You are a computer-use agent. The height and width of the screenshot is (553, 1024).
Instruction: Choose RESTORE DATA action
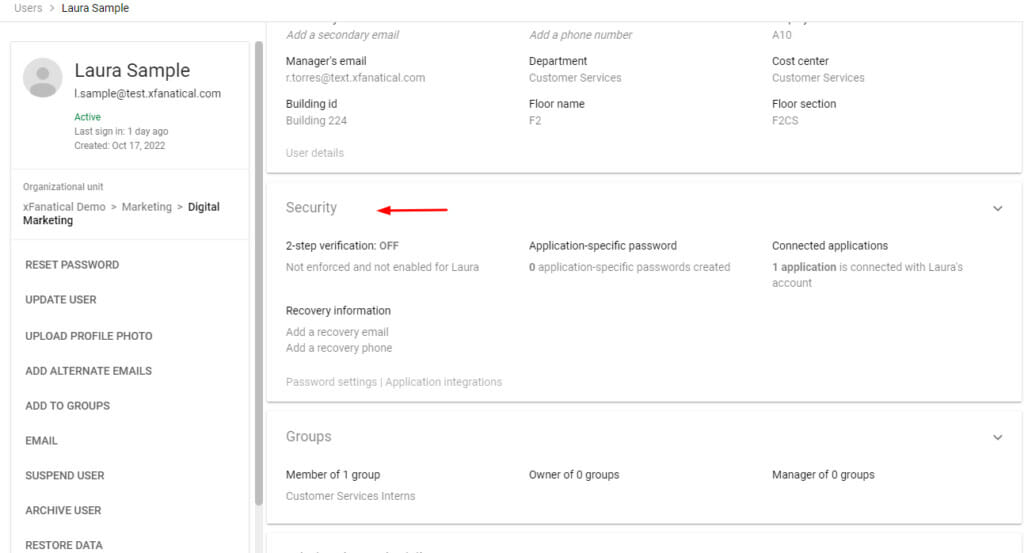tap(64, 545)
